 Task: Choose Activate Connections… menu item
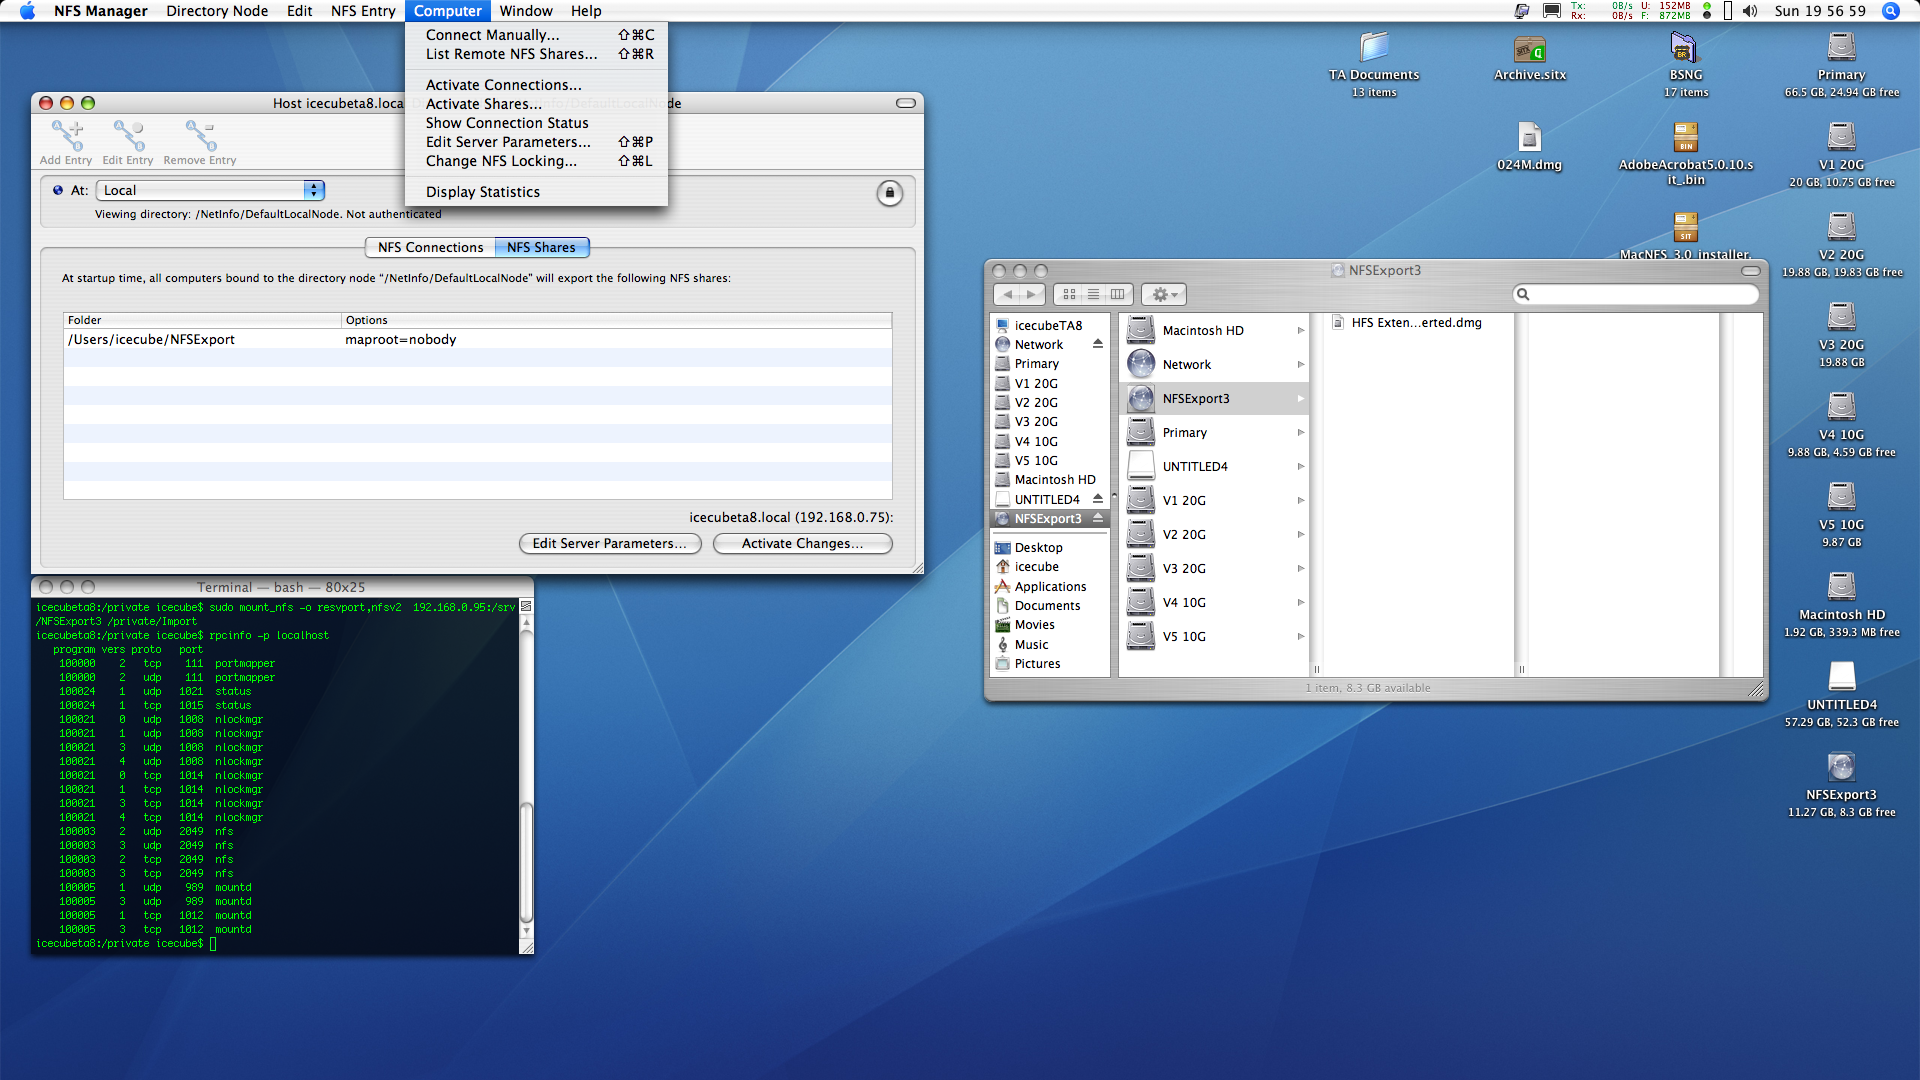tap(536, 85)
